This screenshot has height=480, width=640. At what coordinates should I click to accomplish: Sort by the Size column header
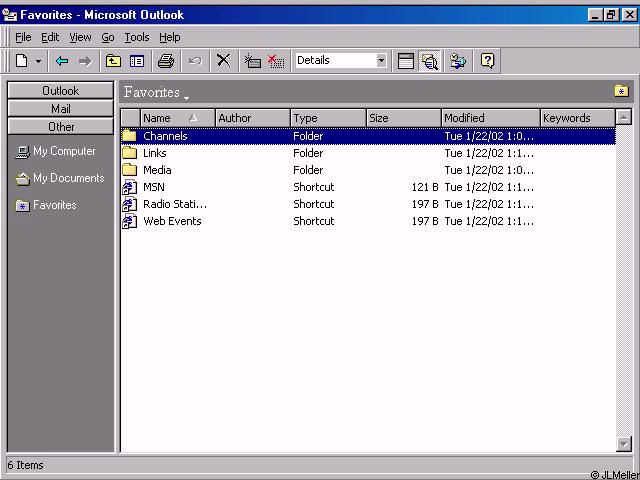404,118
